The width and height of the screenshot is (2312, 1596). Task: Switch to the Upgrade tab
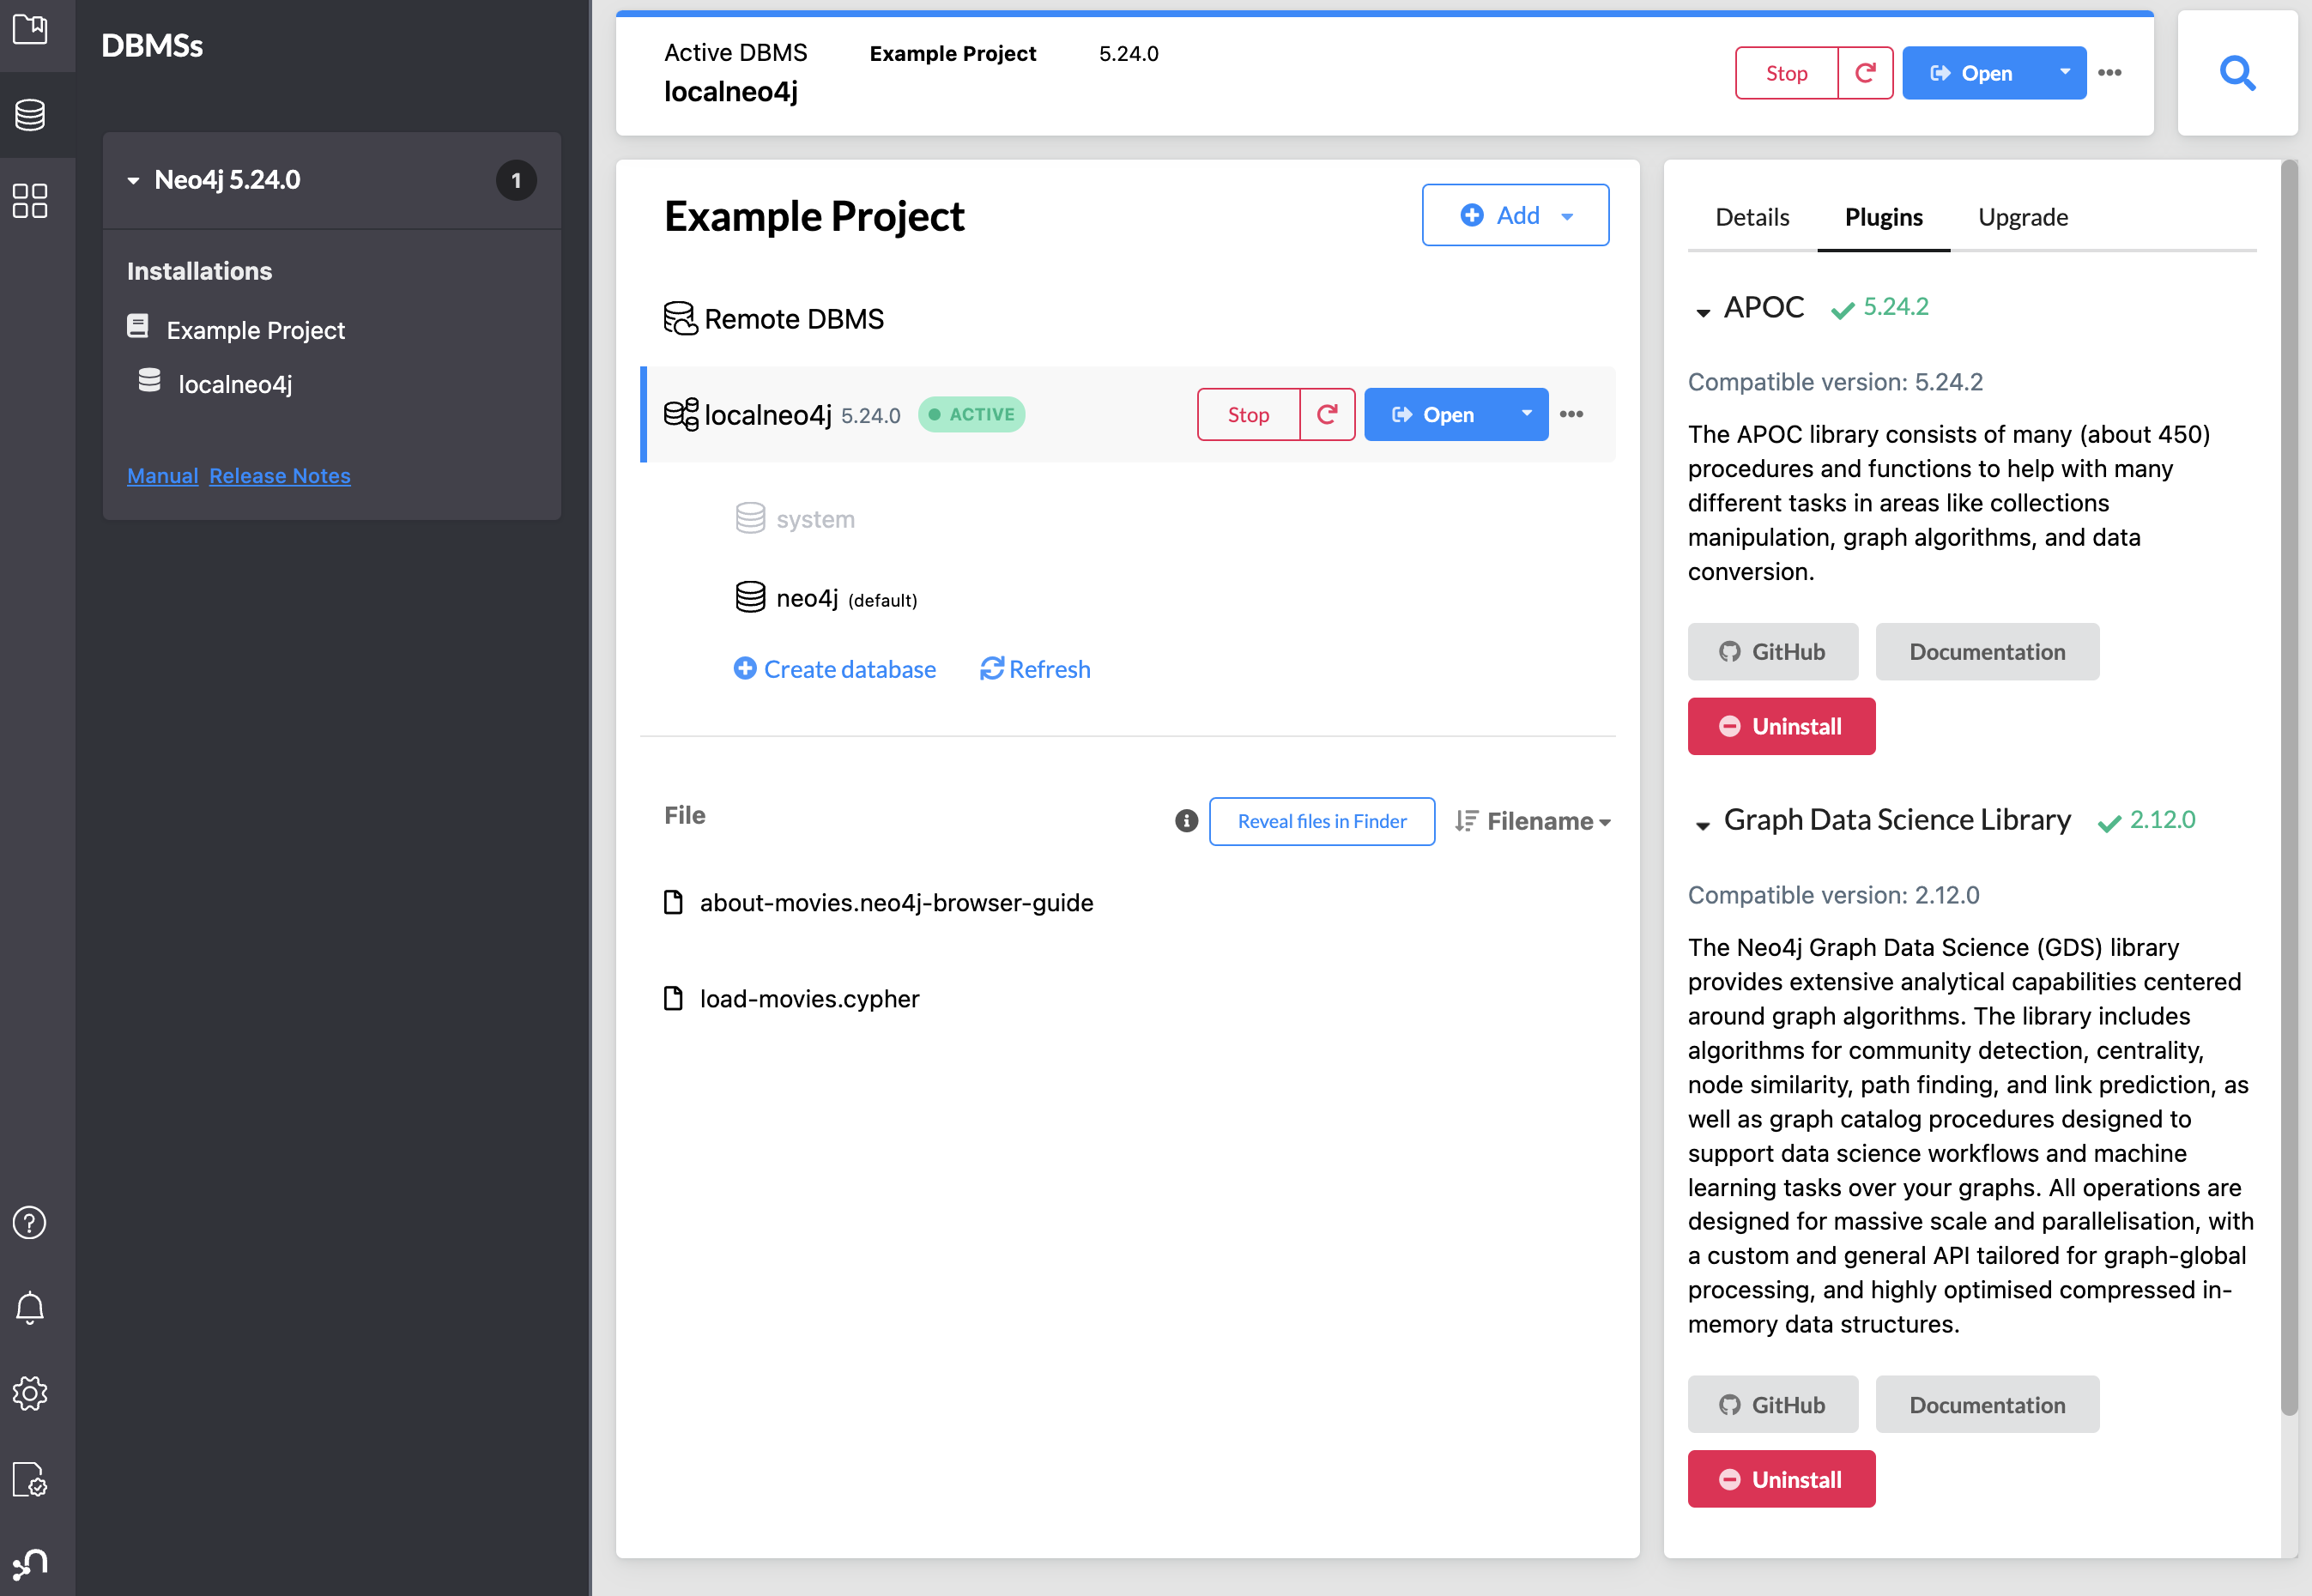2023,217
